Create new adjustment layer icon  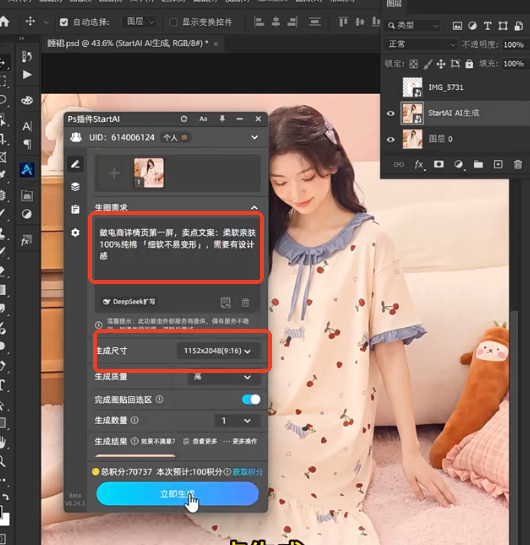(458, 164)
